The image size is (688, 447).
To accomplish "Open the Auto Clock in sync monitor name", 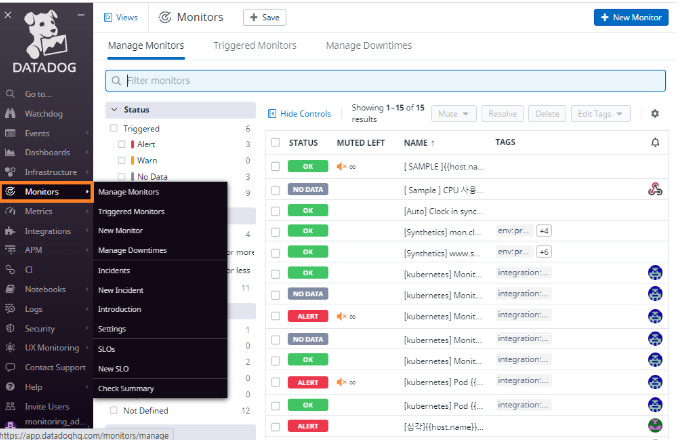I will click(443, 211).
